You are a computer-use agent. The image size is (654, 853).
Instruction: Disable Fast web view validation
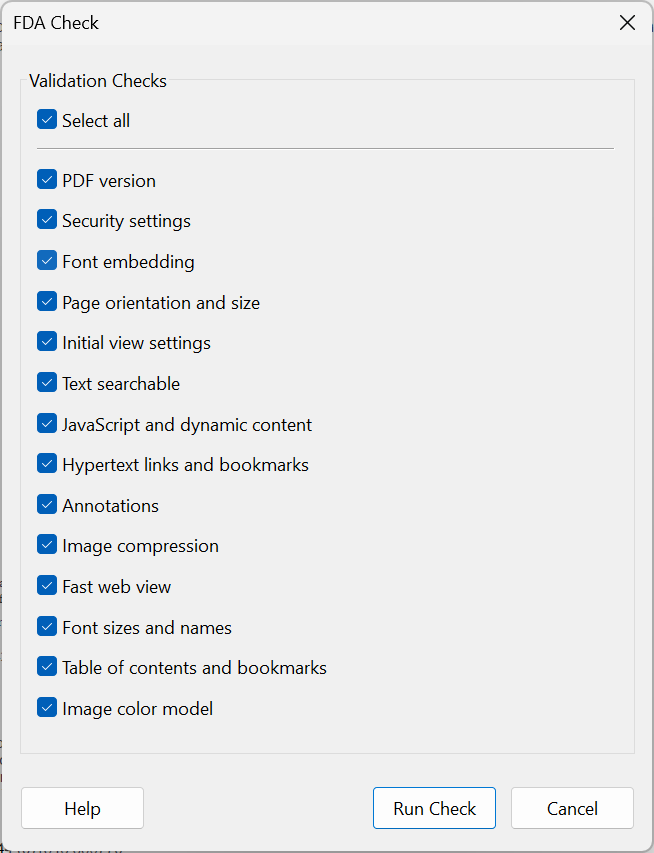(x=46, y=585)
